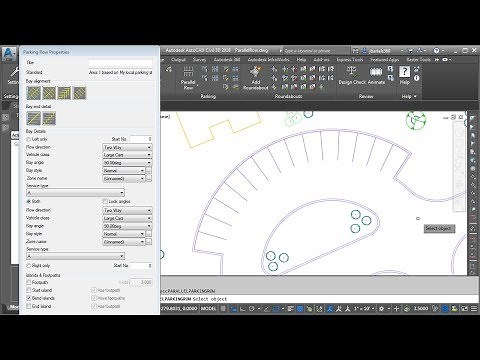
Task: Switch to the Autodesk 360 ribbon tab
Action: click(227, 60)
